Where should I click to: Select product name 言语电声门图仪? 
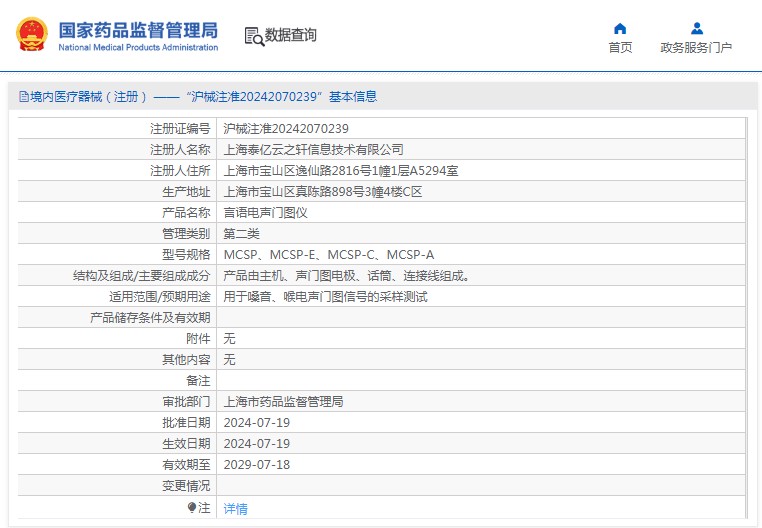coord(265,212)
